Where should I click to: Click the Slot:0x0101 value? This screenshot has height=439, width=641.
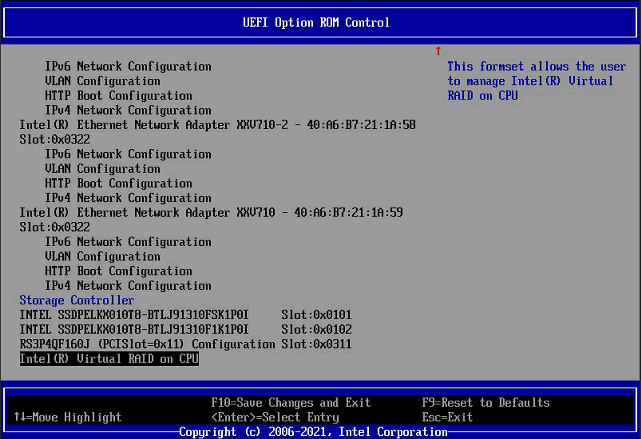click(x=316, y=315)
